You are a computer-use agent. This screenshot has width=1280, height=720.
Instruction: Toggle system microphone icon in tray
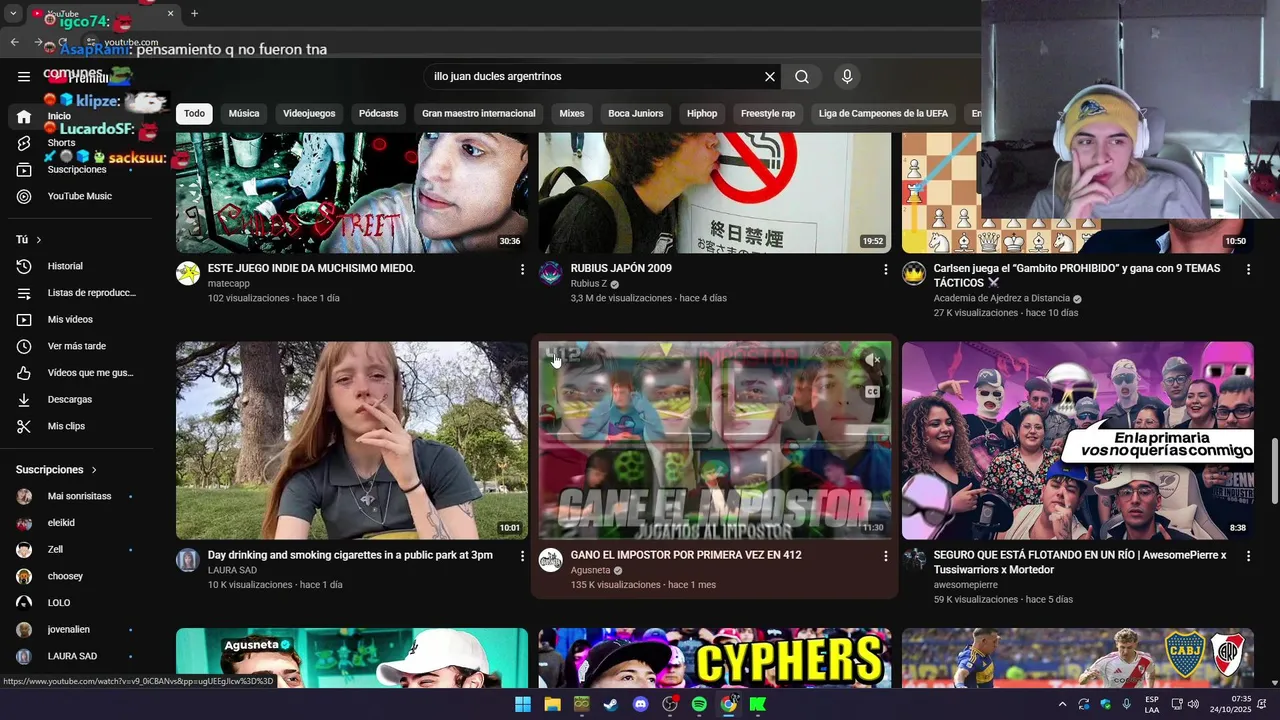click(1127, 704)
